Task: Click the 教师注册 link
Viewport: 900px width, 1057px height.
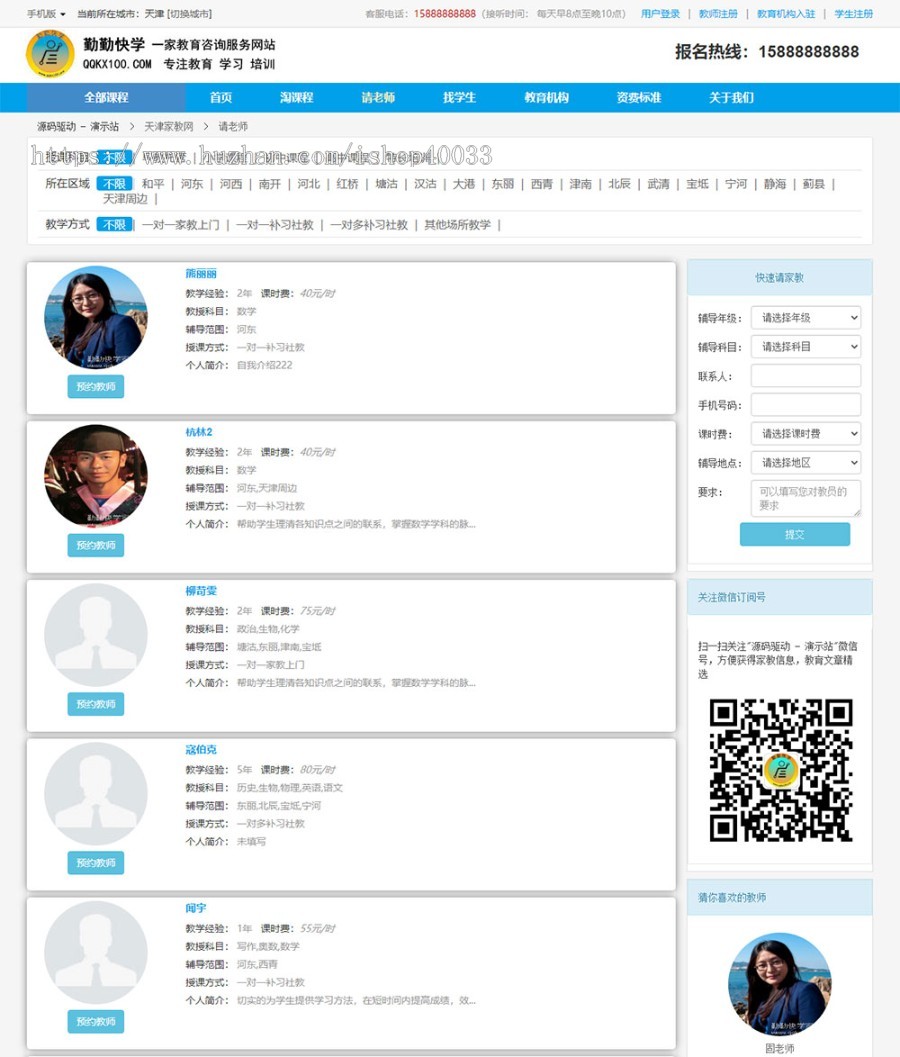Action: pyautogui.click(x=718, y=13)
